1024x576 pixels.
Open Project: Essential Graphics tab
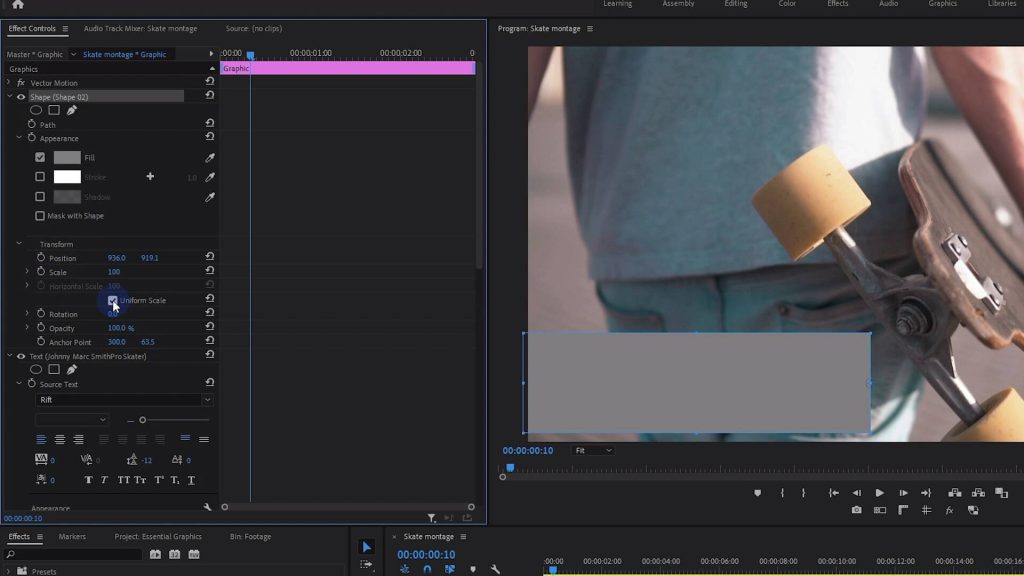point(158,537)
